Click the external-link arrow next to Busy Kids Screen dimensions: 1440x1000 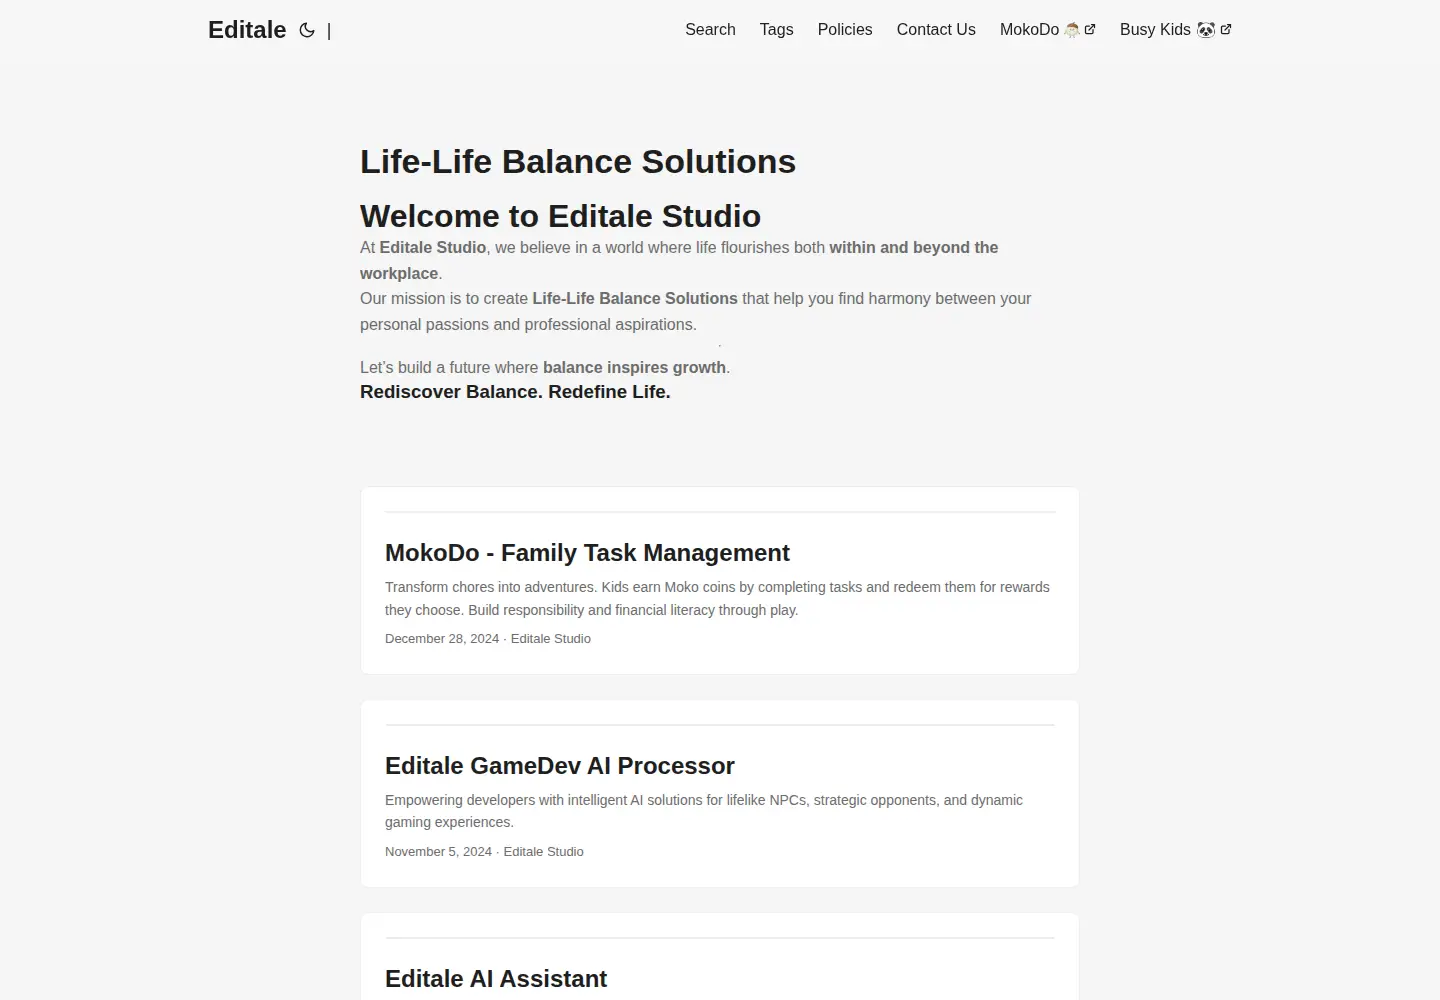coord(1226,29)
